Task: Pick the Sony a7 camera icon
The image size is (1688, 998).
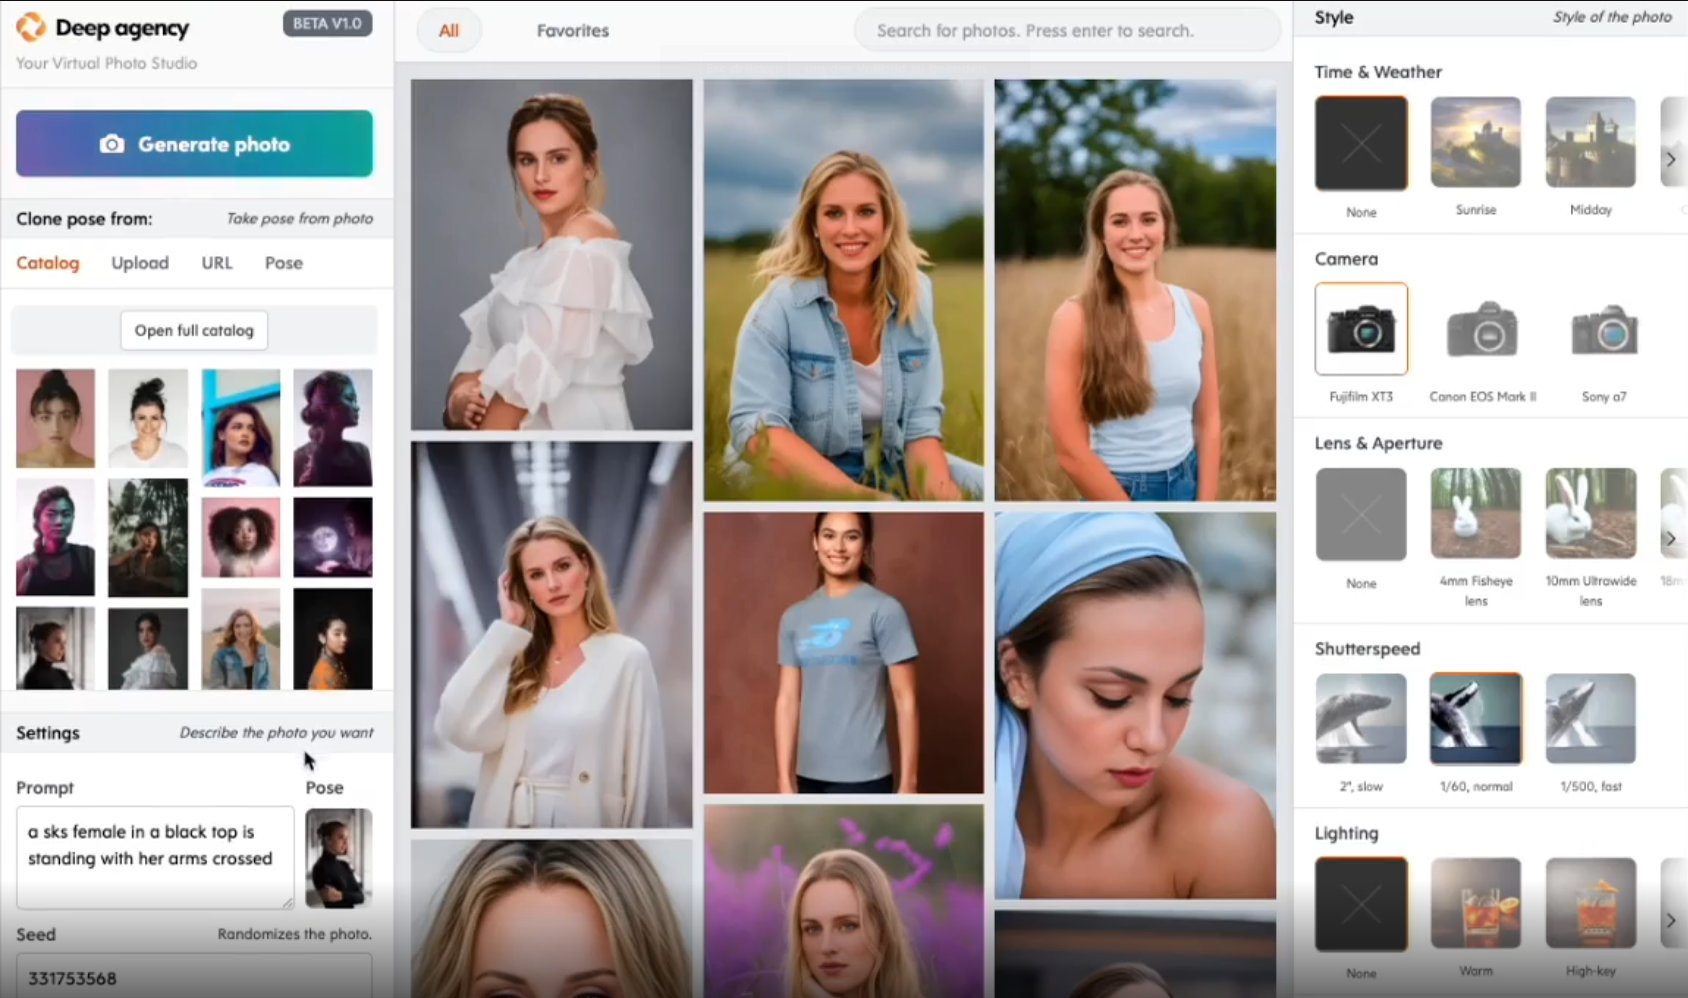Action: [1603, 329]
